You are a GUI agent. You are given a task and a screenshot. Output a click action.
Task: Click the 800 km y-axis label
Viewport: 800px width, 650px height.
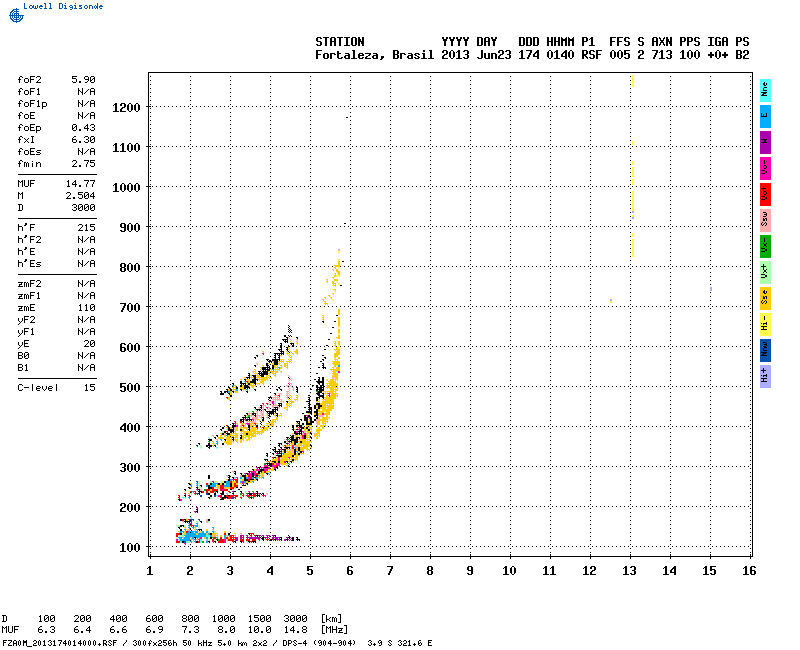tap(130, 268)
